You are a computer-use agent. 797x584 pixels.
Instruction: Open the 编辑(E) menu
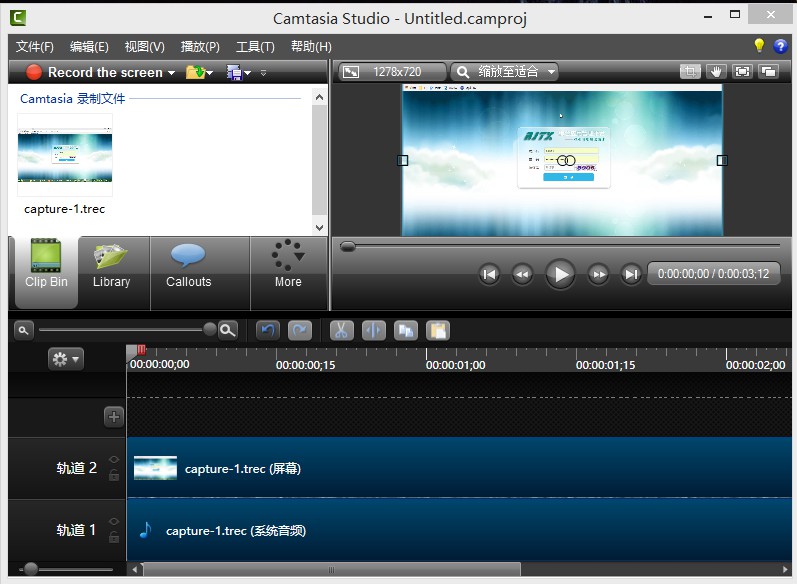89,47
